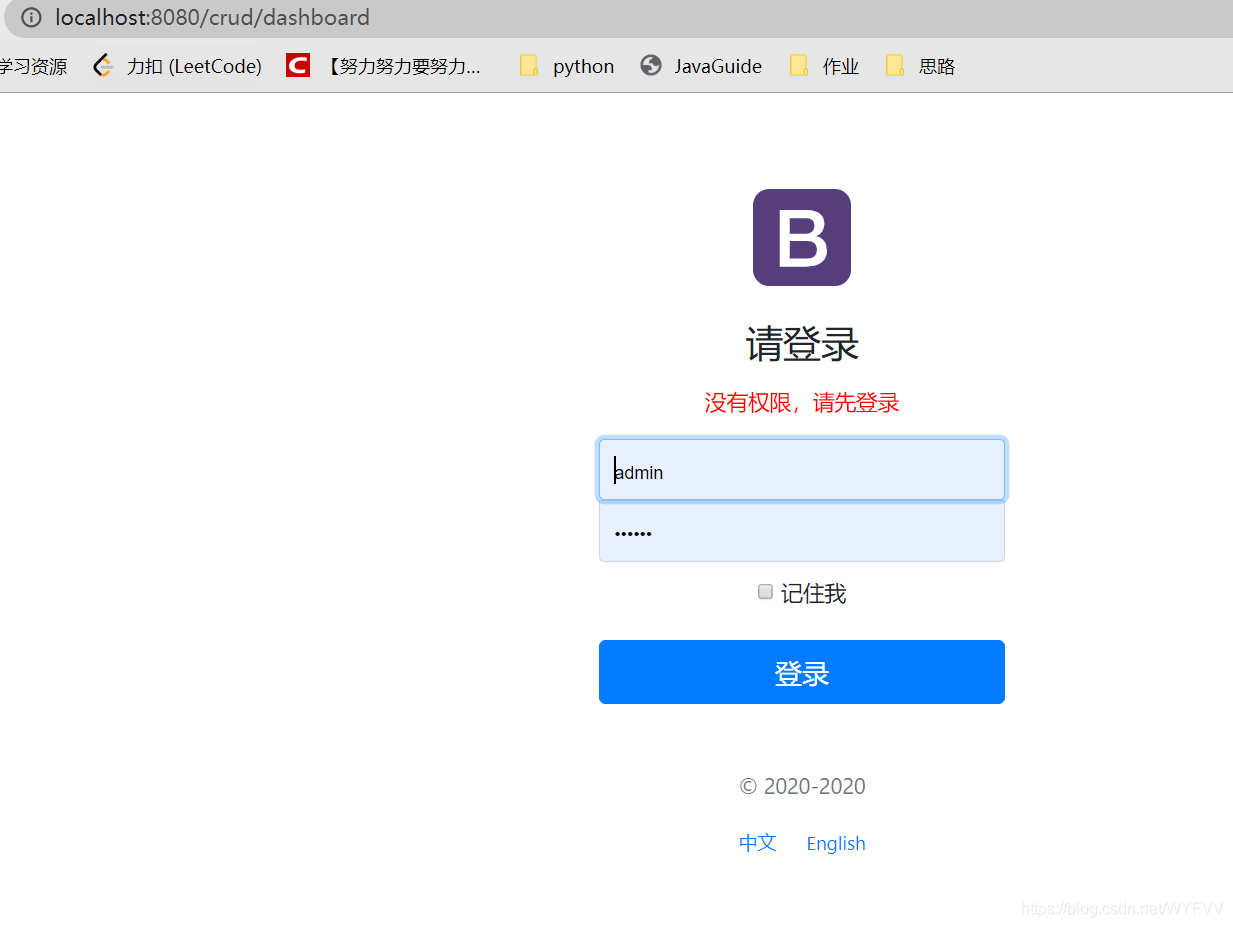Click the blue 登录 button
The height and width of the screenshot is (927, 1233).
pyautogui.click(x=802, y=672)
